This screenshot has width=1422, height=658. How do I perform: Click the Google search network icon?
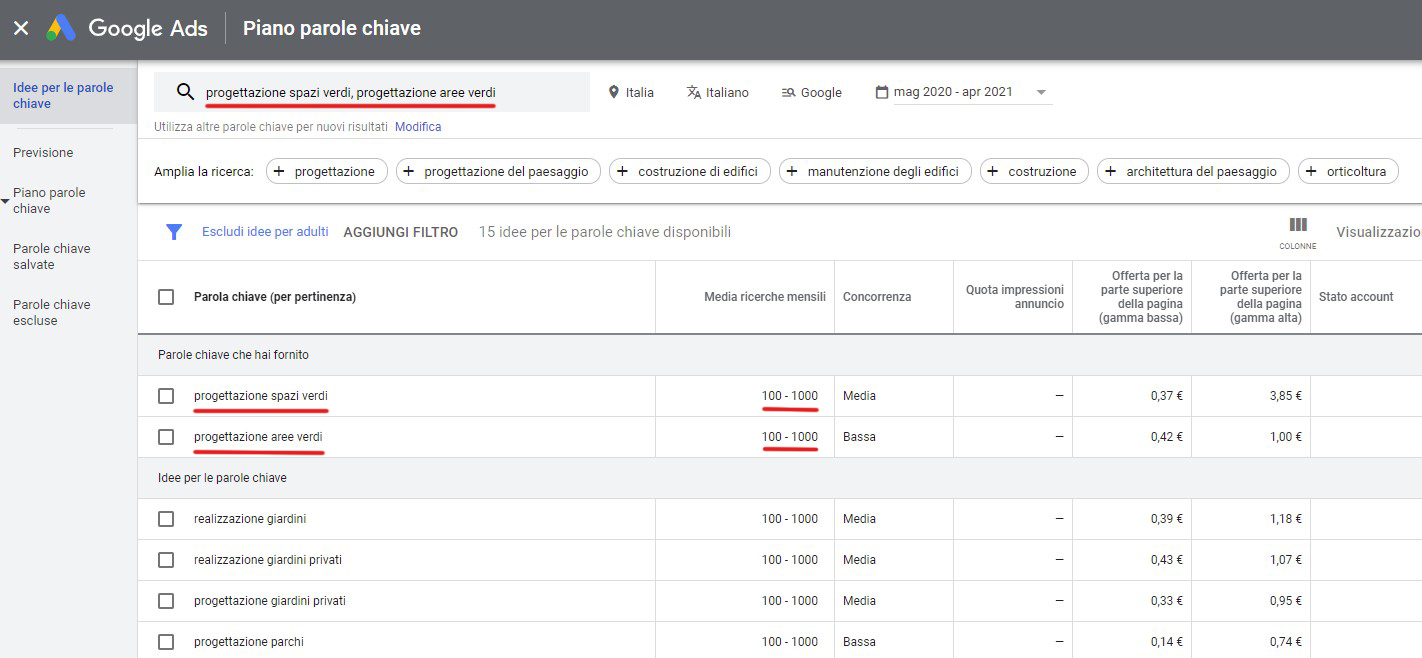coord(788,92)
